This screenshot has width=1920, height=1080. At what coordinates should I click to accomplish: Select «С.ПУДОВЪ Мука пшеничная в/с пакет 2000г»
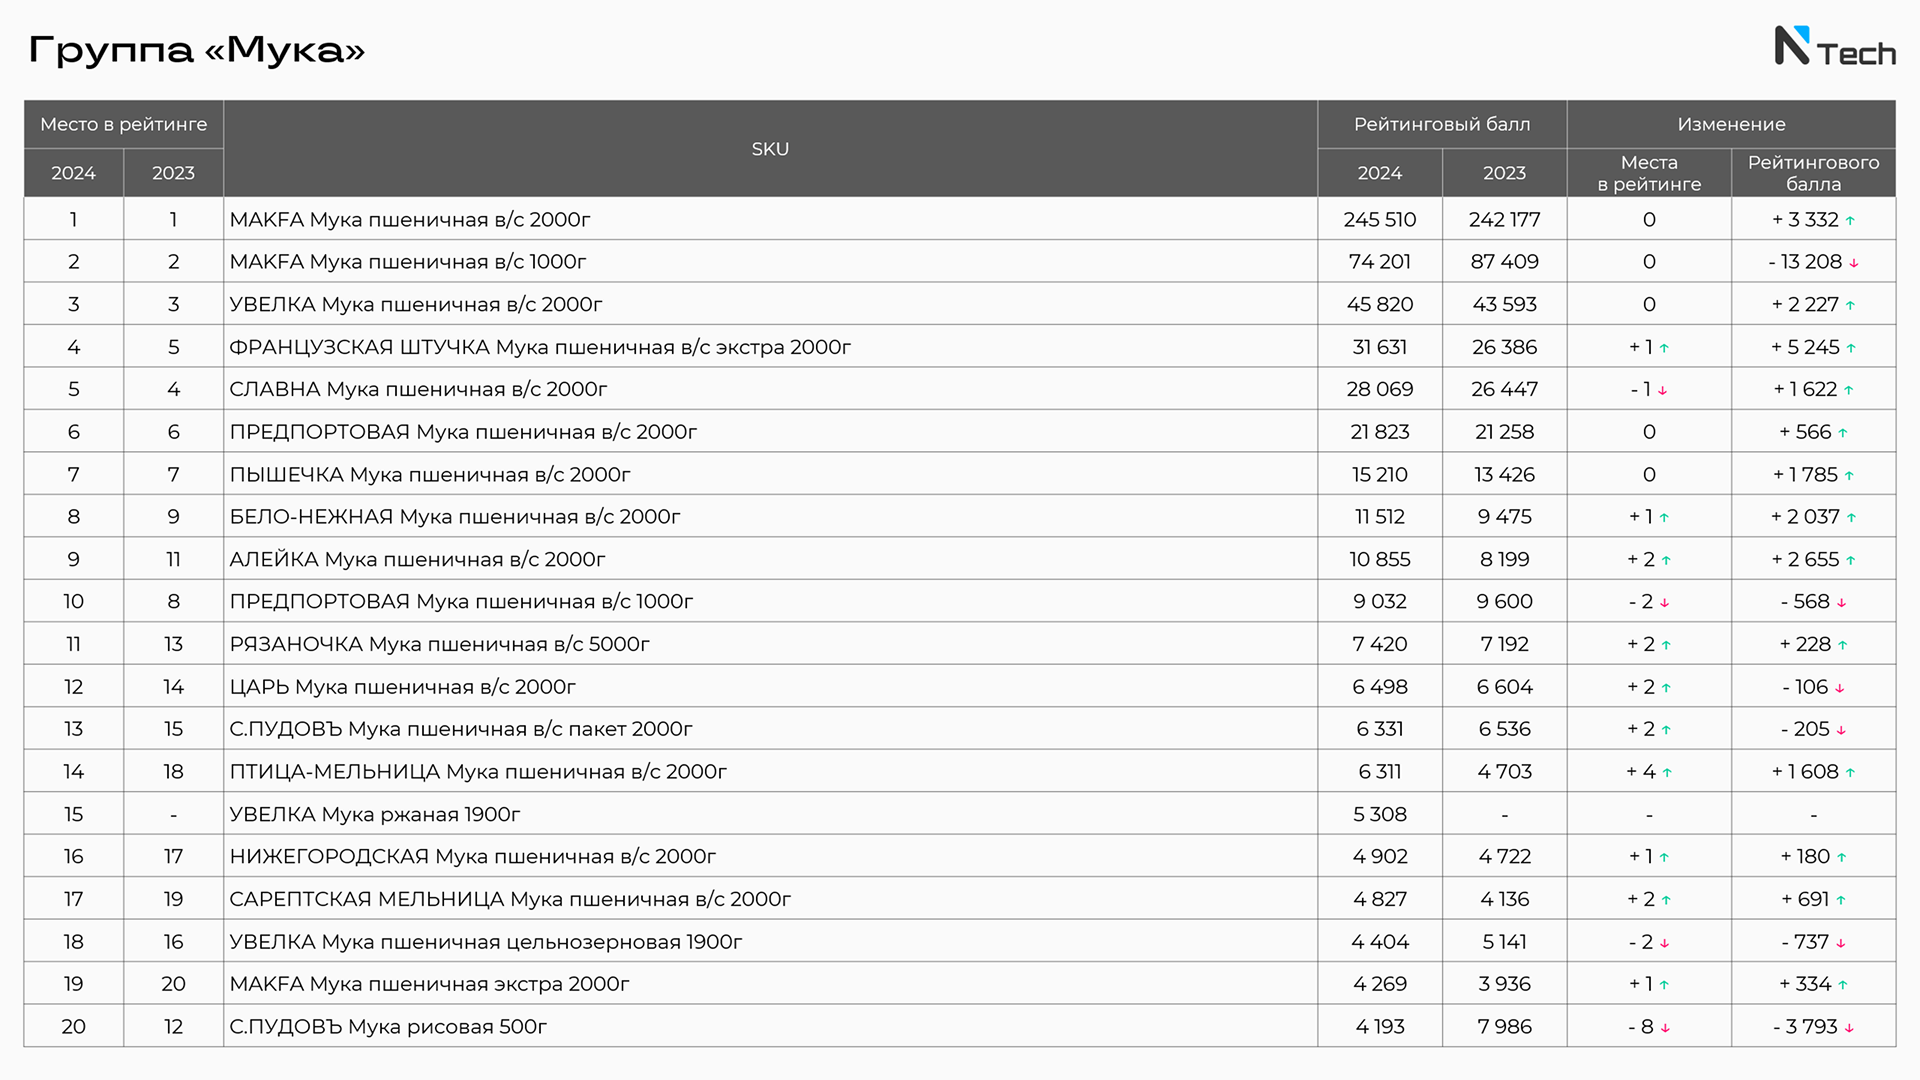pyautogui.click(x=960, y=729)
